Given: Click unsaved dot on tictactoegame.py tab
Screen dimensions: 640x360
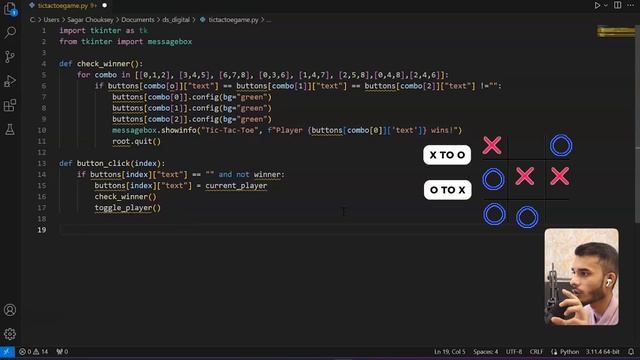Looking at the screenshot, I should point(104,6).
